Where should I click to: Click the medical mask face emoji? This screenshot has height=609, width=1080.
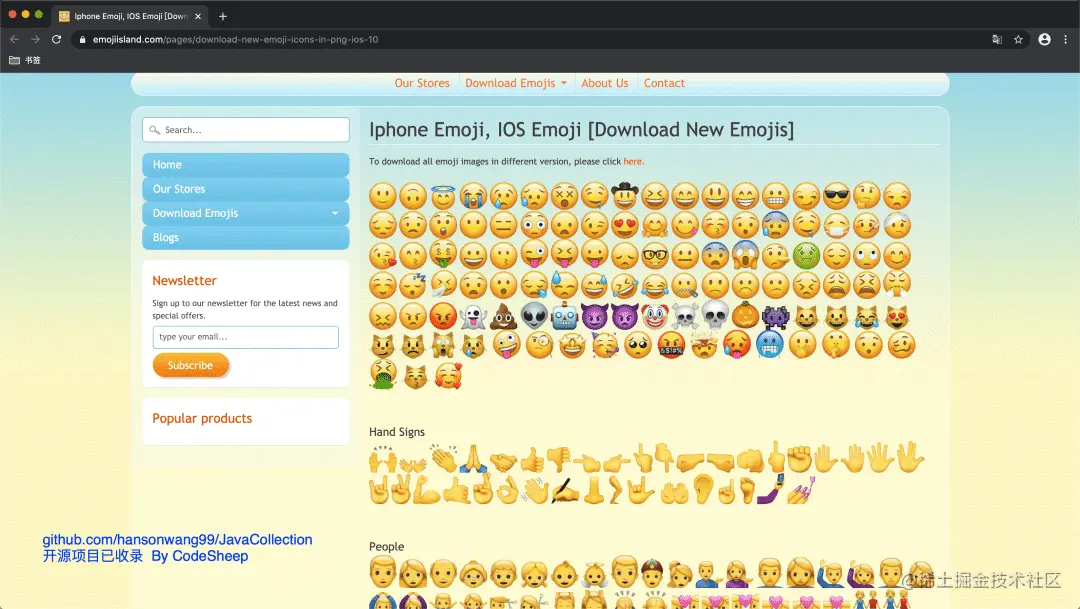836,225
